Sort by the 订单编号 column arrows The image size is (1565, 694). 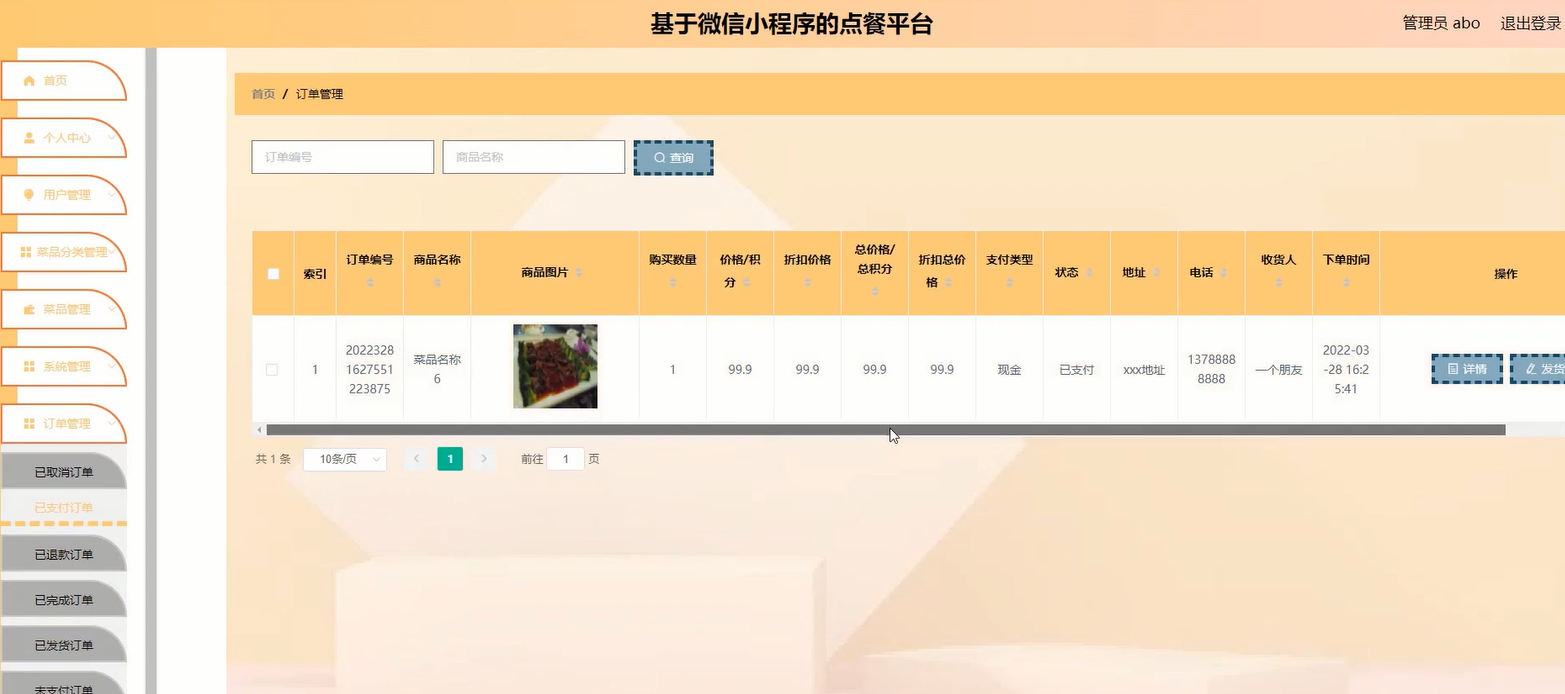[370, 283]
